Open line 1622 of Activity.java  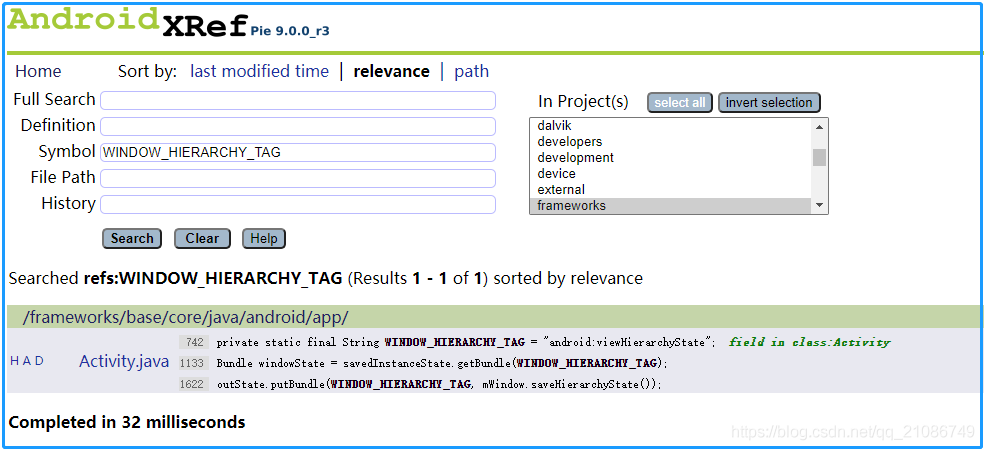(195, 383)
